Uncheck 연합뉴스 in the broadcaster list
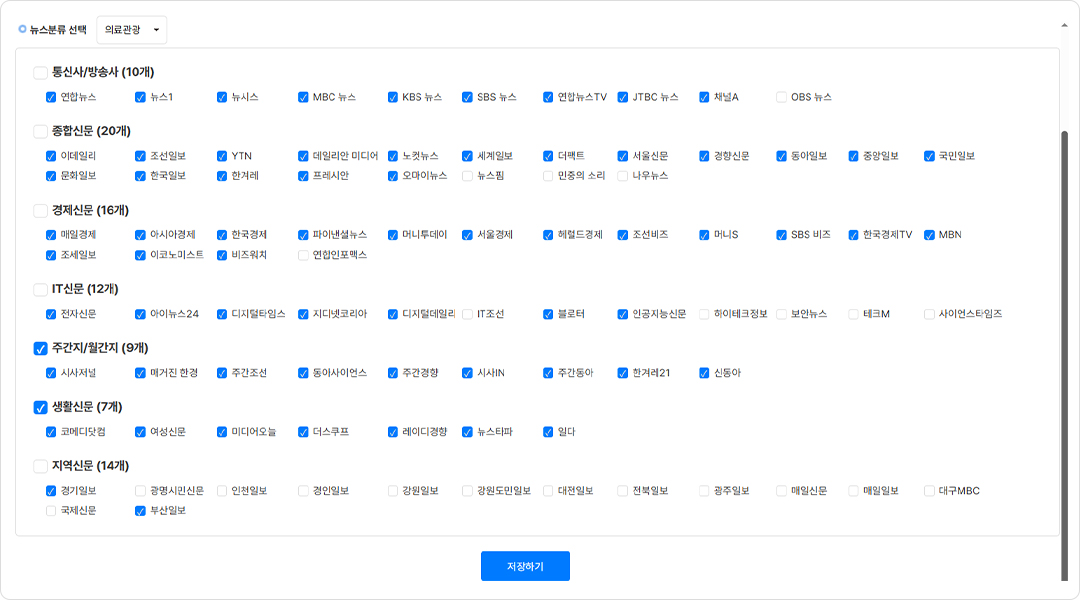 (51, 97)
